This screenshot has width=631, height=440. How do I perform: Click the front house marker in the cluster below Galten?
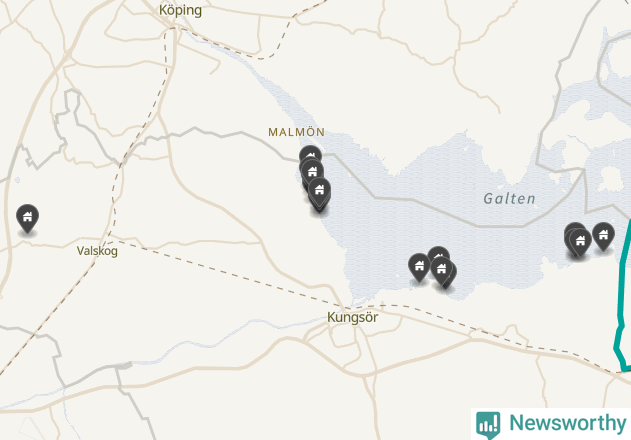[580, 242]
